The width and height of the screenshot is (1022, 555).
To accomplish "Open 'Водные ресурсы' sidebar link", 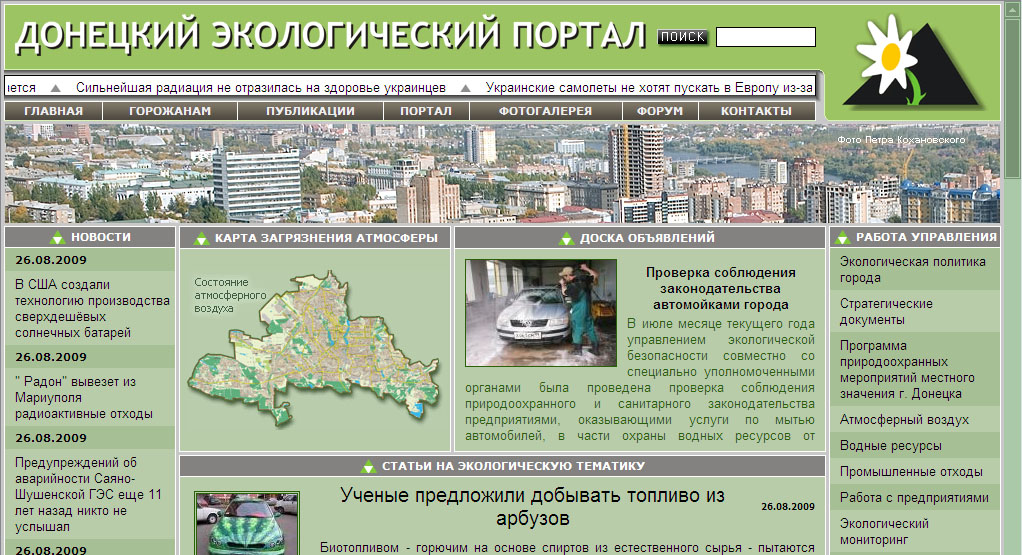I will point(890,446).
